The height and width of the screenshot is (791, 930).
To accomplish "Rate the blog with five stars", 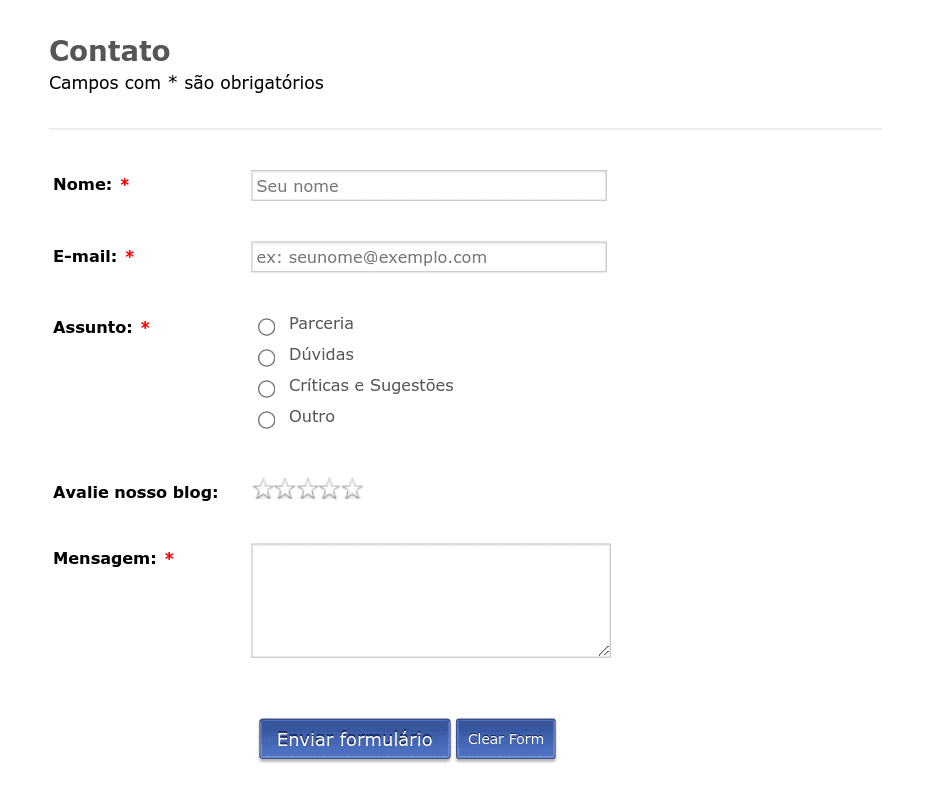I will pyautogui.click(x=352, y=489).
